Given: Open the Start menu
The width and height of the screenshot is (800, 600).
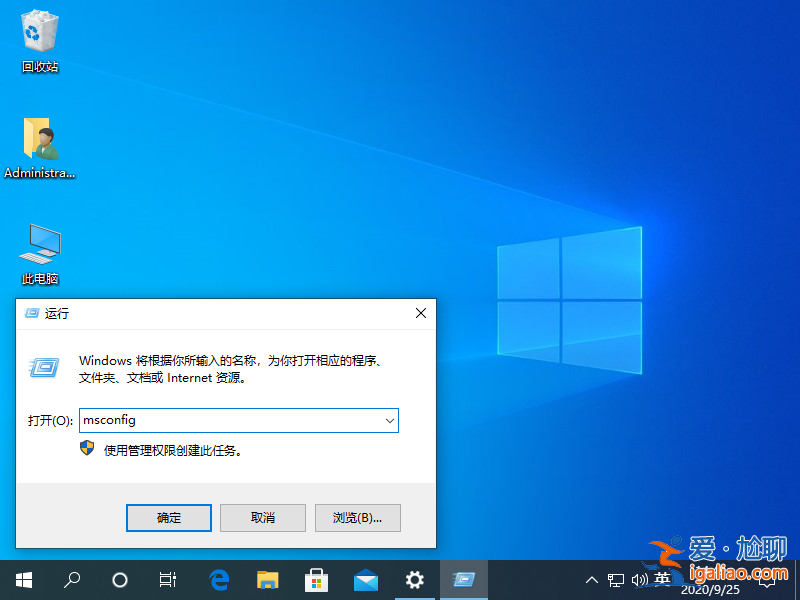Looking at the screenshot, I should [x=23, y=579].
